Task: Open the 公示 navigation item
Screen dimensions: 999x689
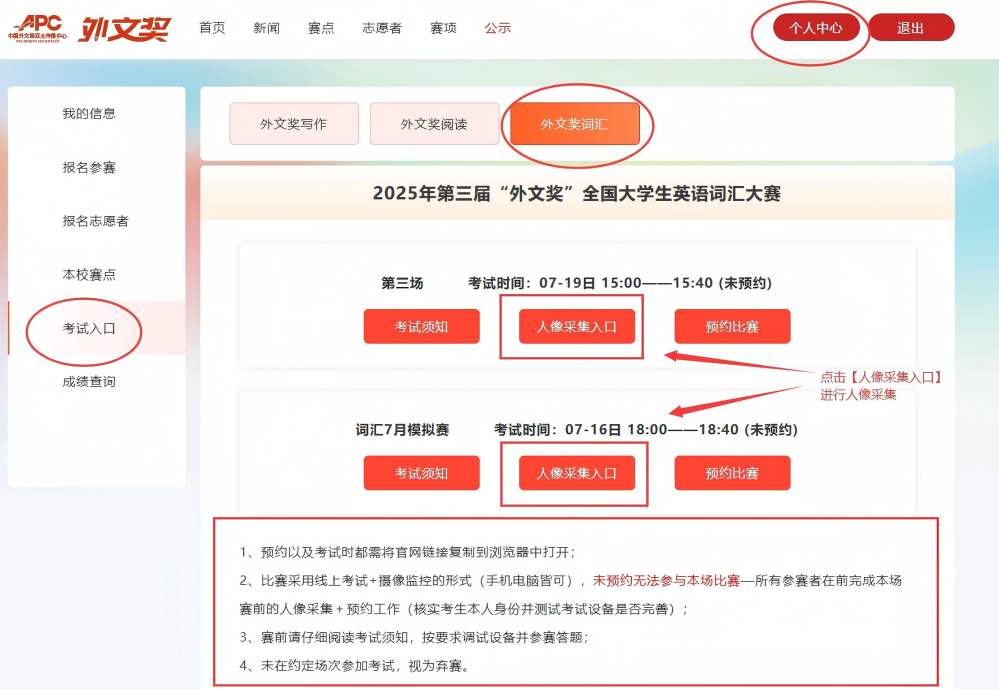Action: point(498,29)
